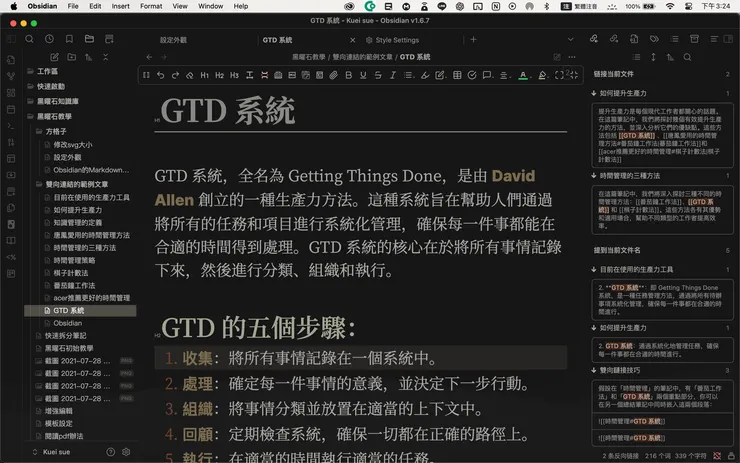Screen dimensions: 740x463
Task: Toggle strikethrough formatting in toolbar
Action: coord(378,76)
